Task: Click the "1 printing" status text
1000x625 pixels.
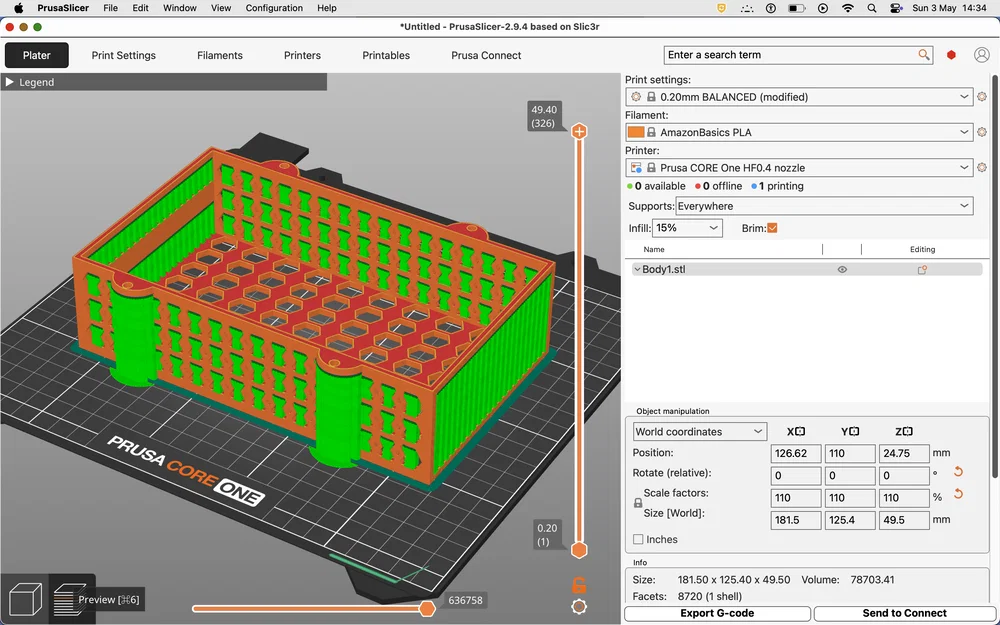Action: (x=781, y=186)
